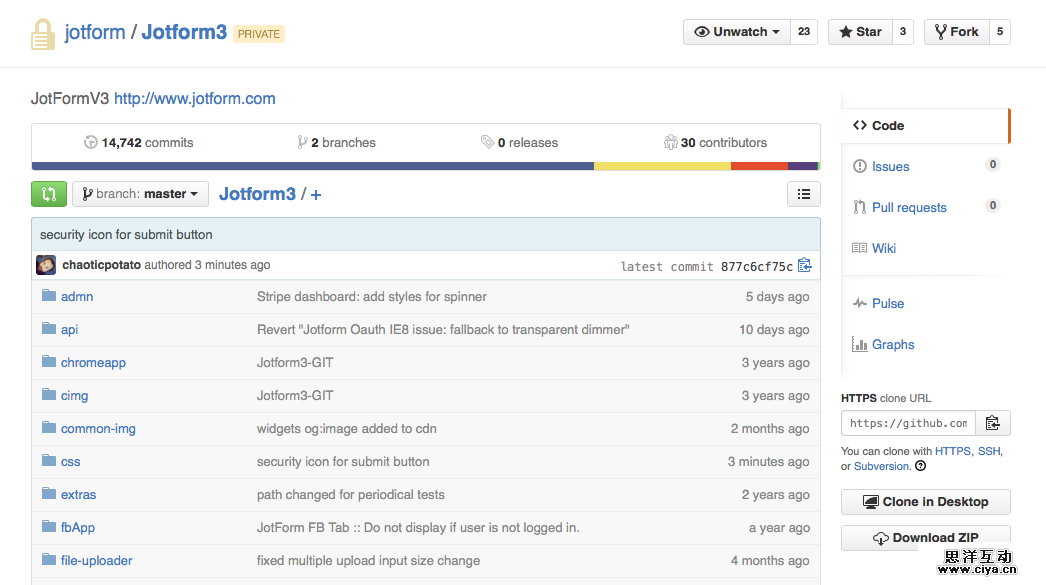Click the HTTPS clone URL text field
1046x585 pixels.
pos(908,423)
